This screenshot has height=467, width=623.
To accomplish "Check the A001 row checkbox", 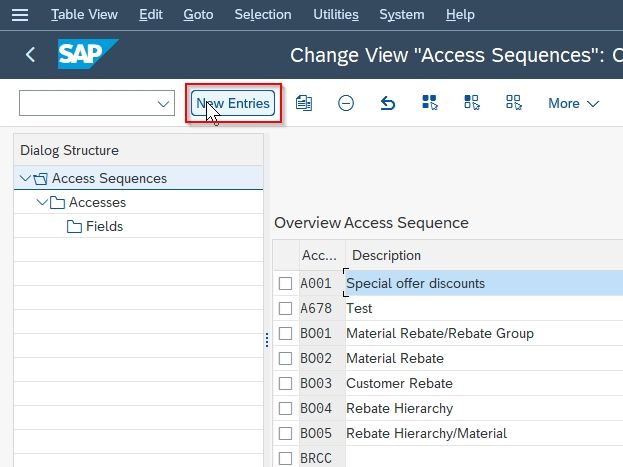I will coord(285,284).
